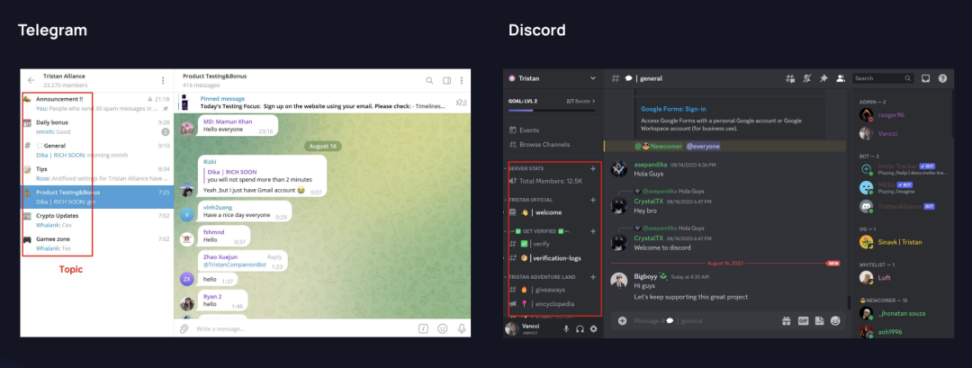Toggle notification settings bell in Discord
972x368 pixels.
[807, 79]
